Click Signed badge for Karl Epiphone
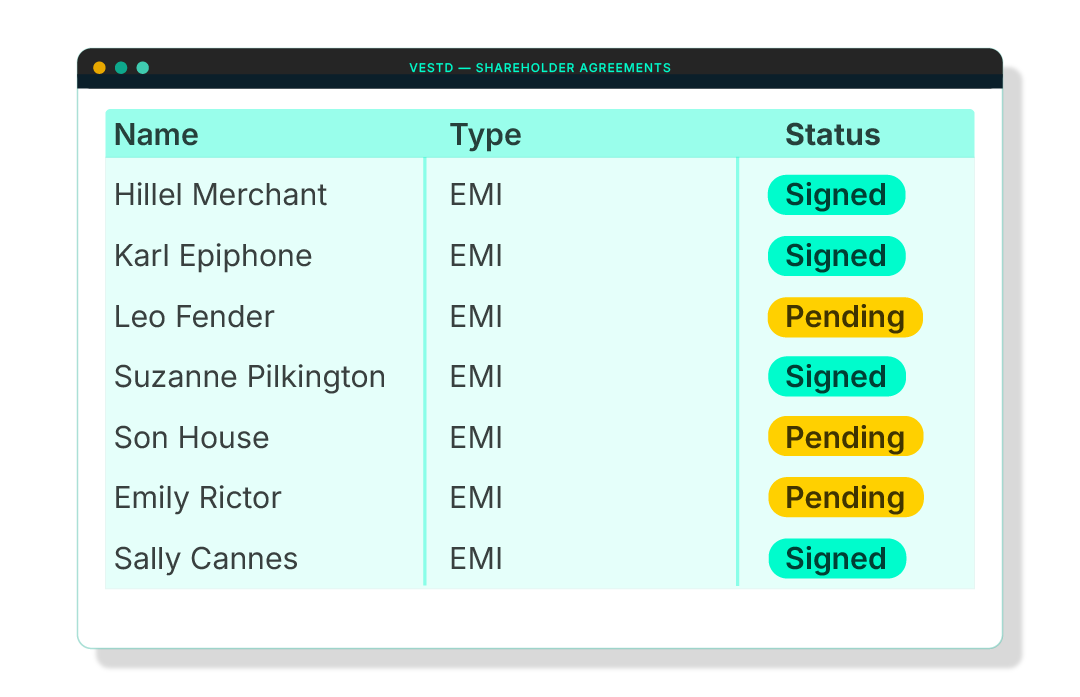The height and width of the screenshot is (697, 1080). tap(836, 256)
